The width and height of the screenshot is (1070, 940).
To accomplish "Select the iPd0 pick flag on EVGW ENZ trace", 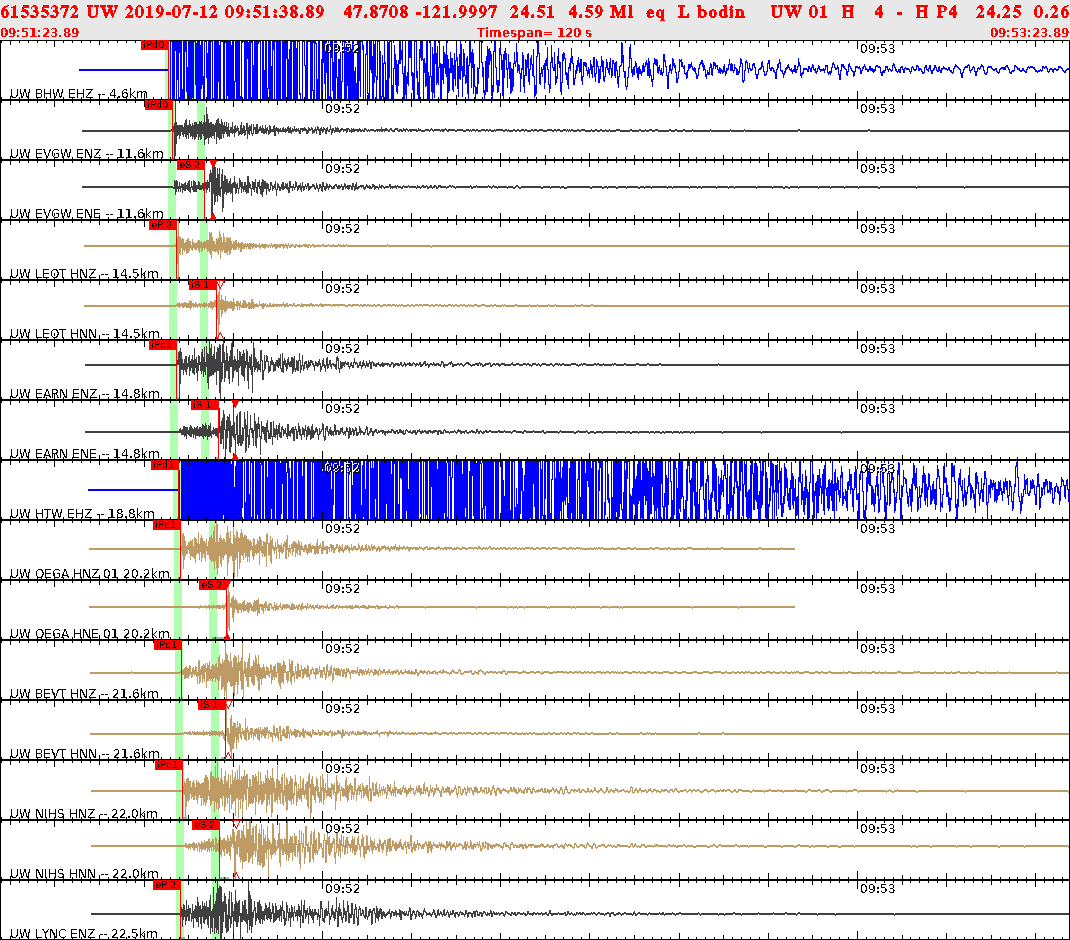I will 158,105.
